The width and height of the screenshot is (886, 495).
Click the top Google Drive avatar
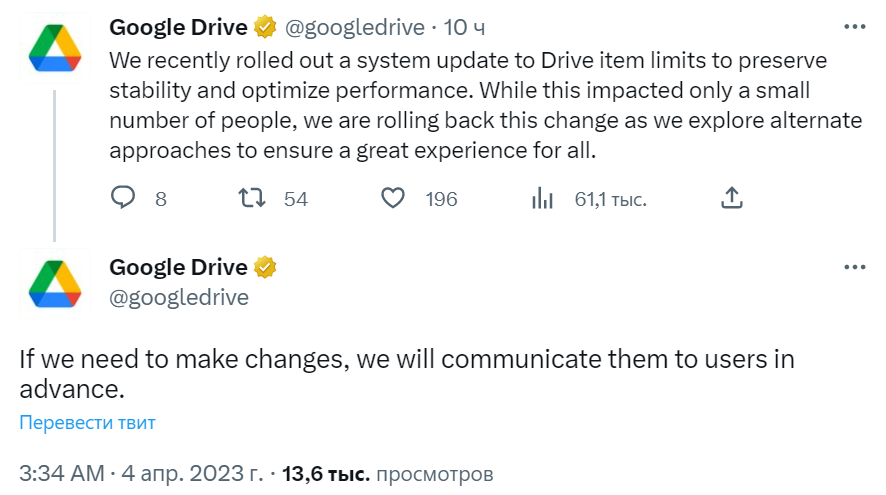(x=54, y=48)
